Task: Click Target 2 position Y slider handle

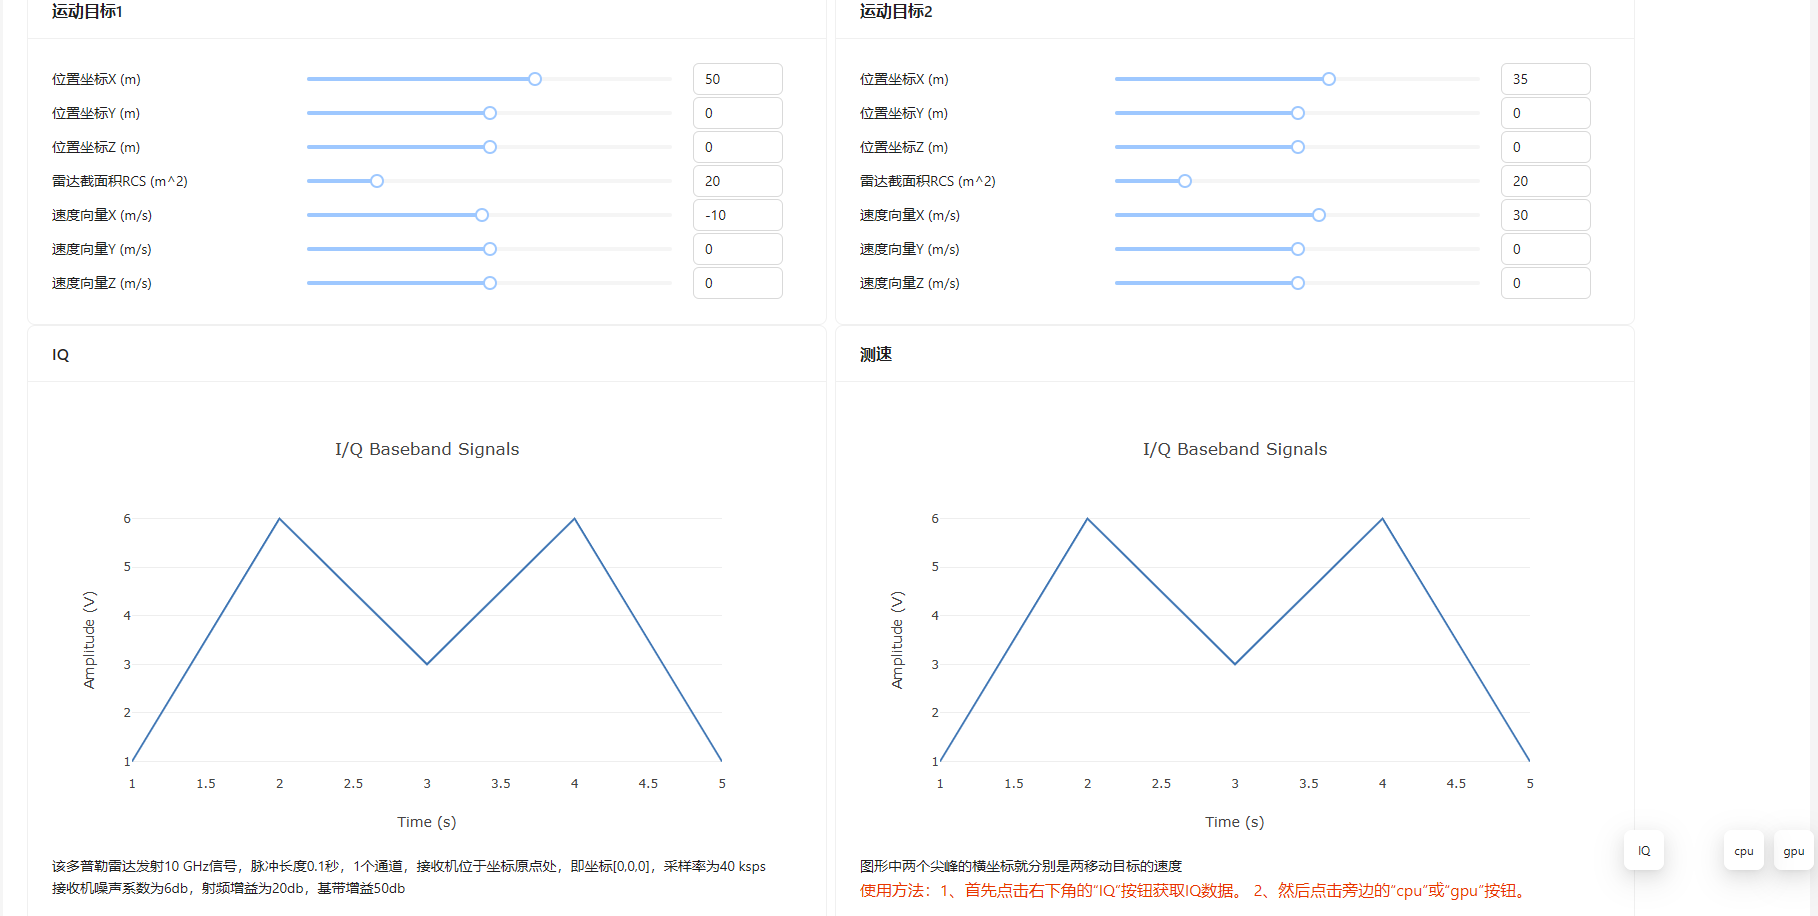Action: (x=1298, y=113)
